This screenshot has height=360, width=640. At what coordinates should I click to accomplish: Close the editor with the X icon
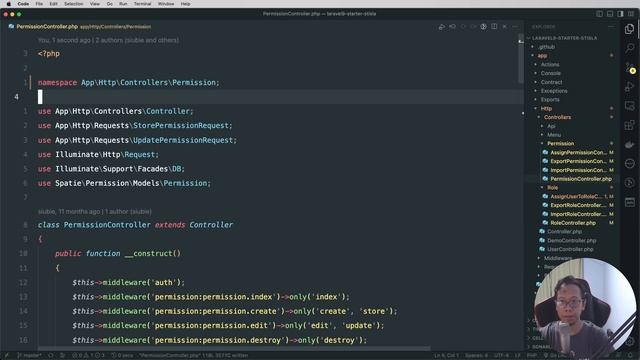[504, 27]
